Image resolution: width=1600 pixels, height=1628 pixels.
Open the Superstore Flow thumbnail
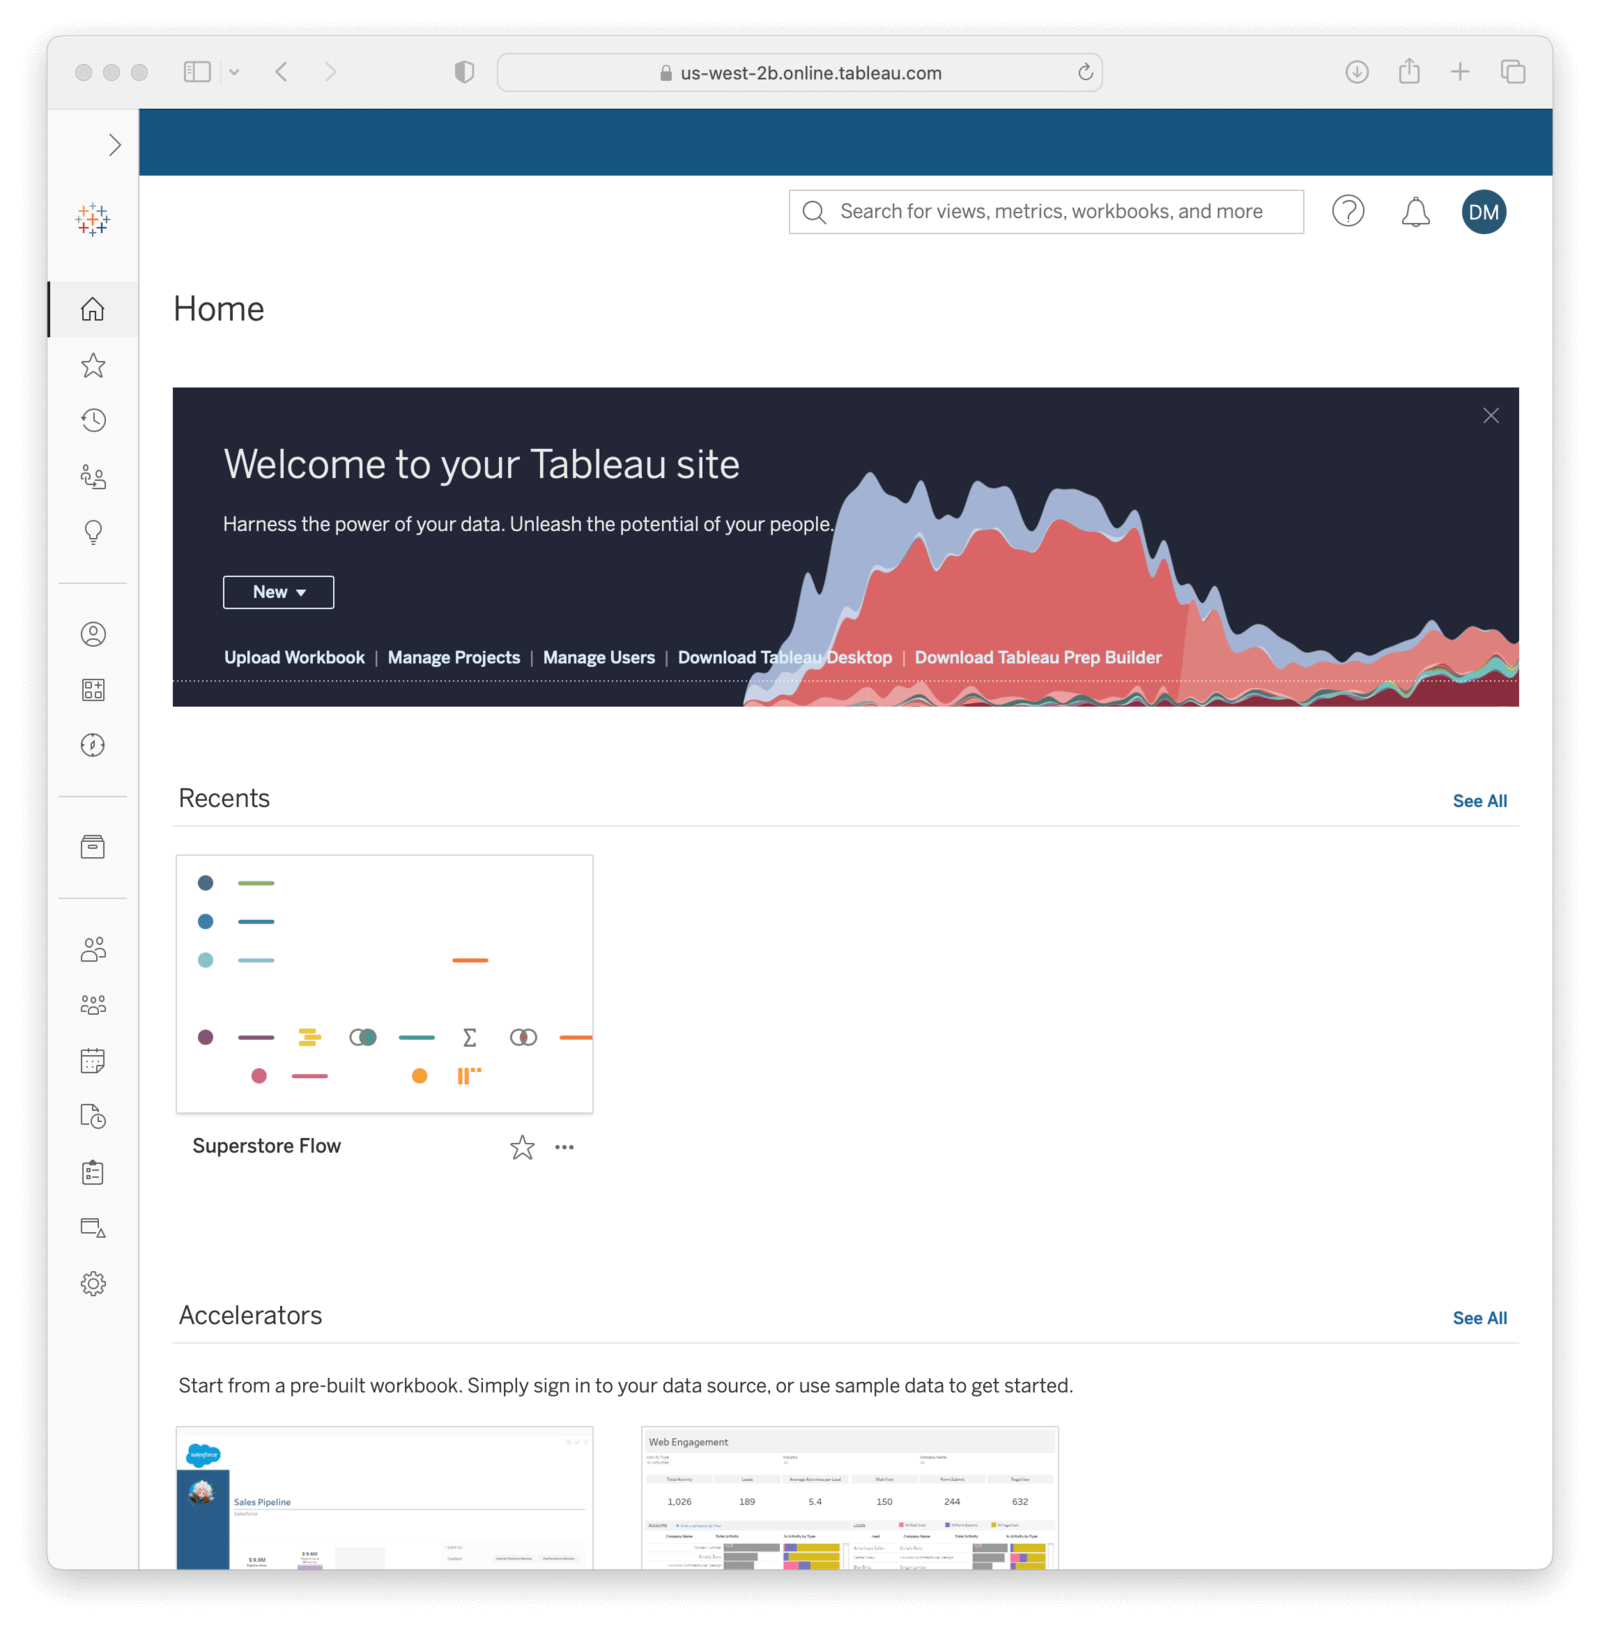tap(384, 984)
